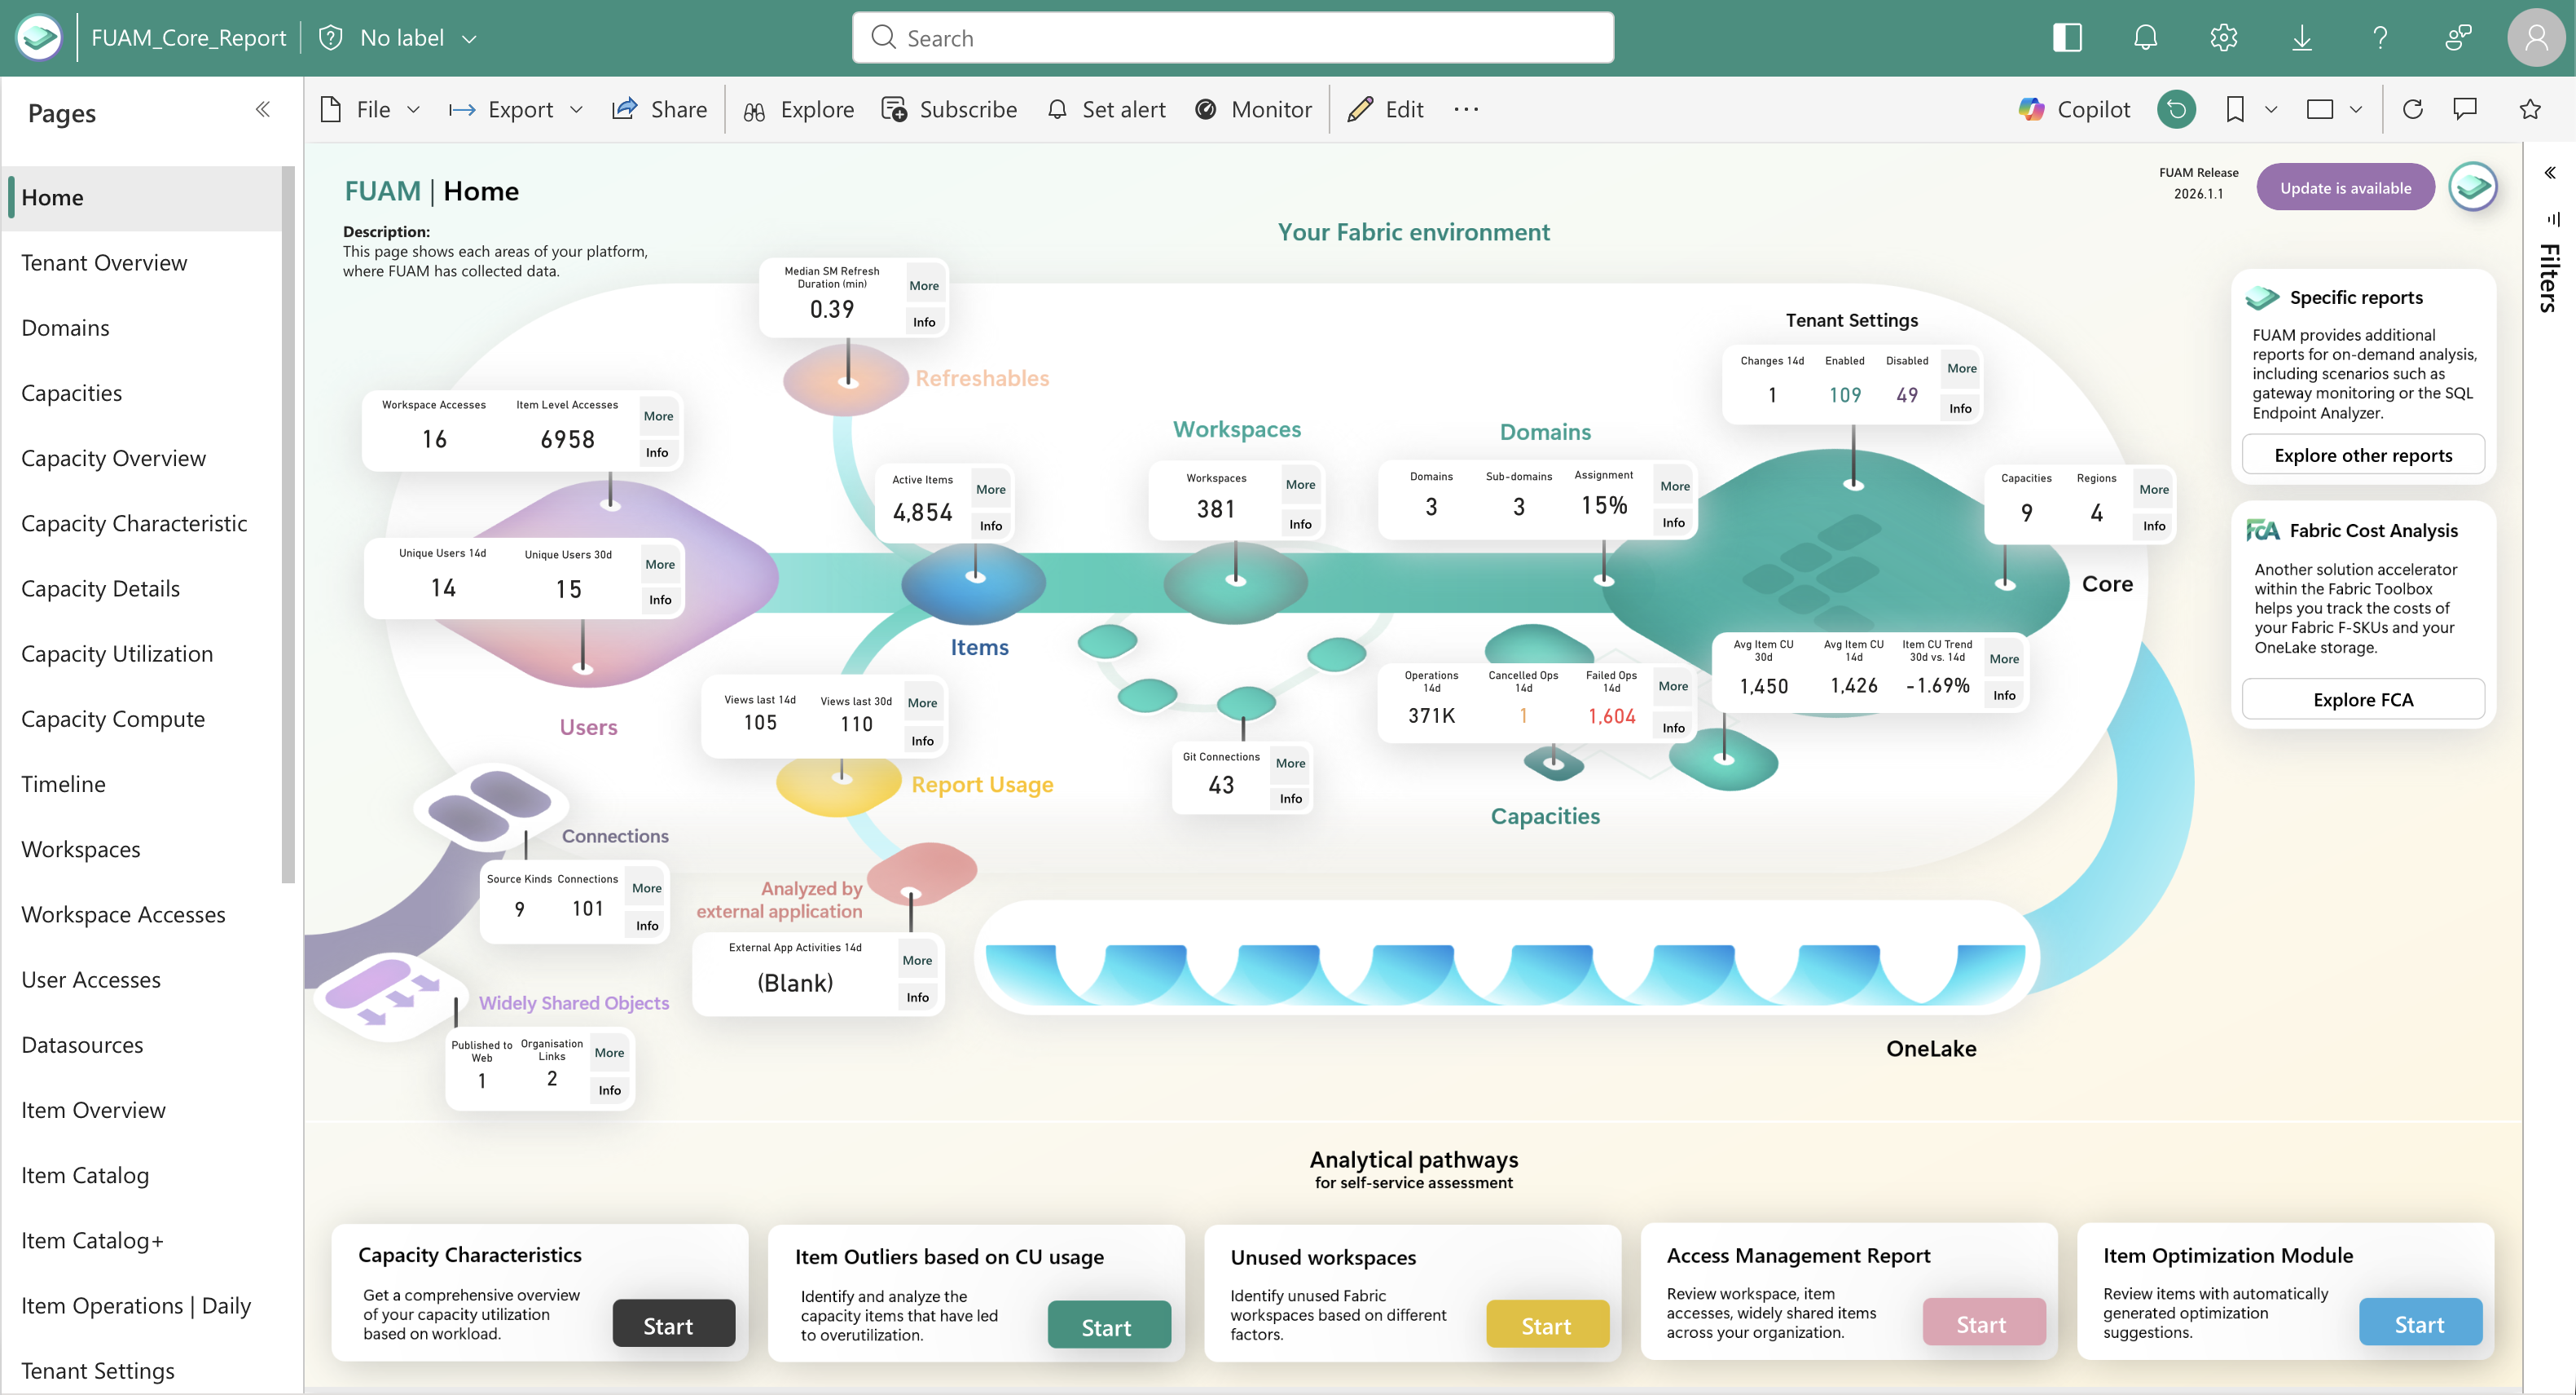This screenshot has height=1395, width=2576.
Task: Open the comments icon
Action: (x=2465, y=109)
